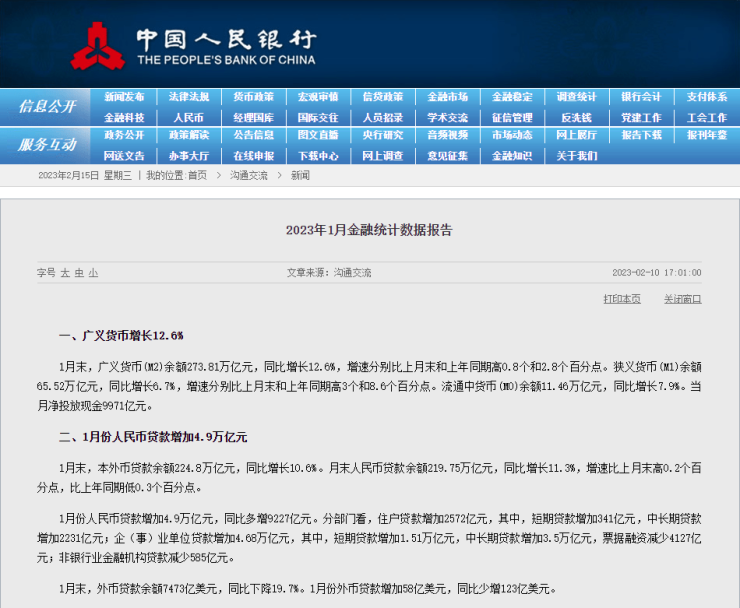Click the 打印本页 print link
The width and height of the screenshot is (740, 608).
tap(622, 299)
